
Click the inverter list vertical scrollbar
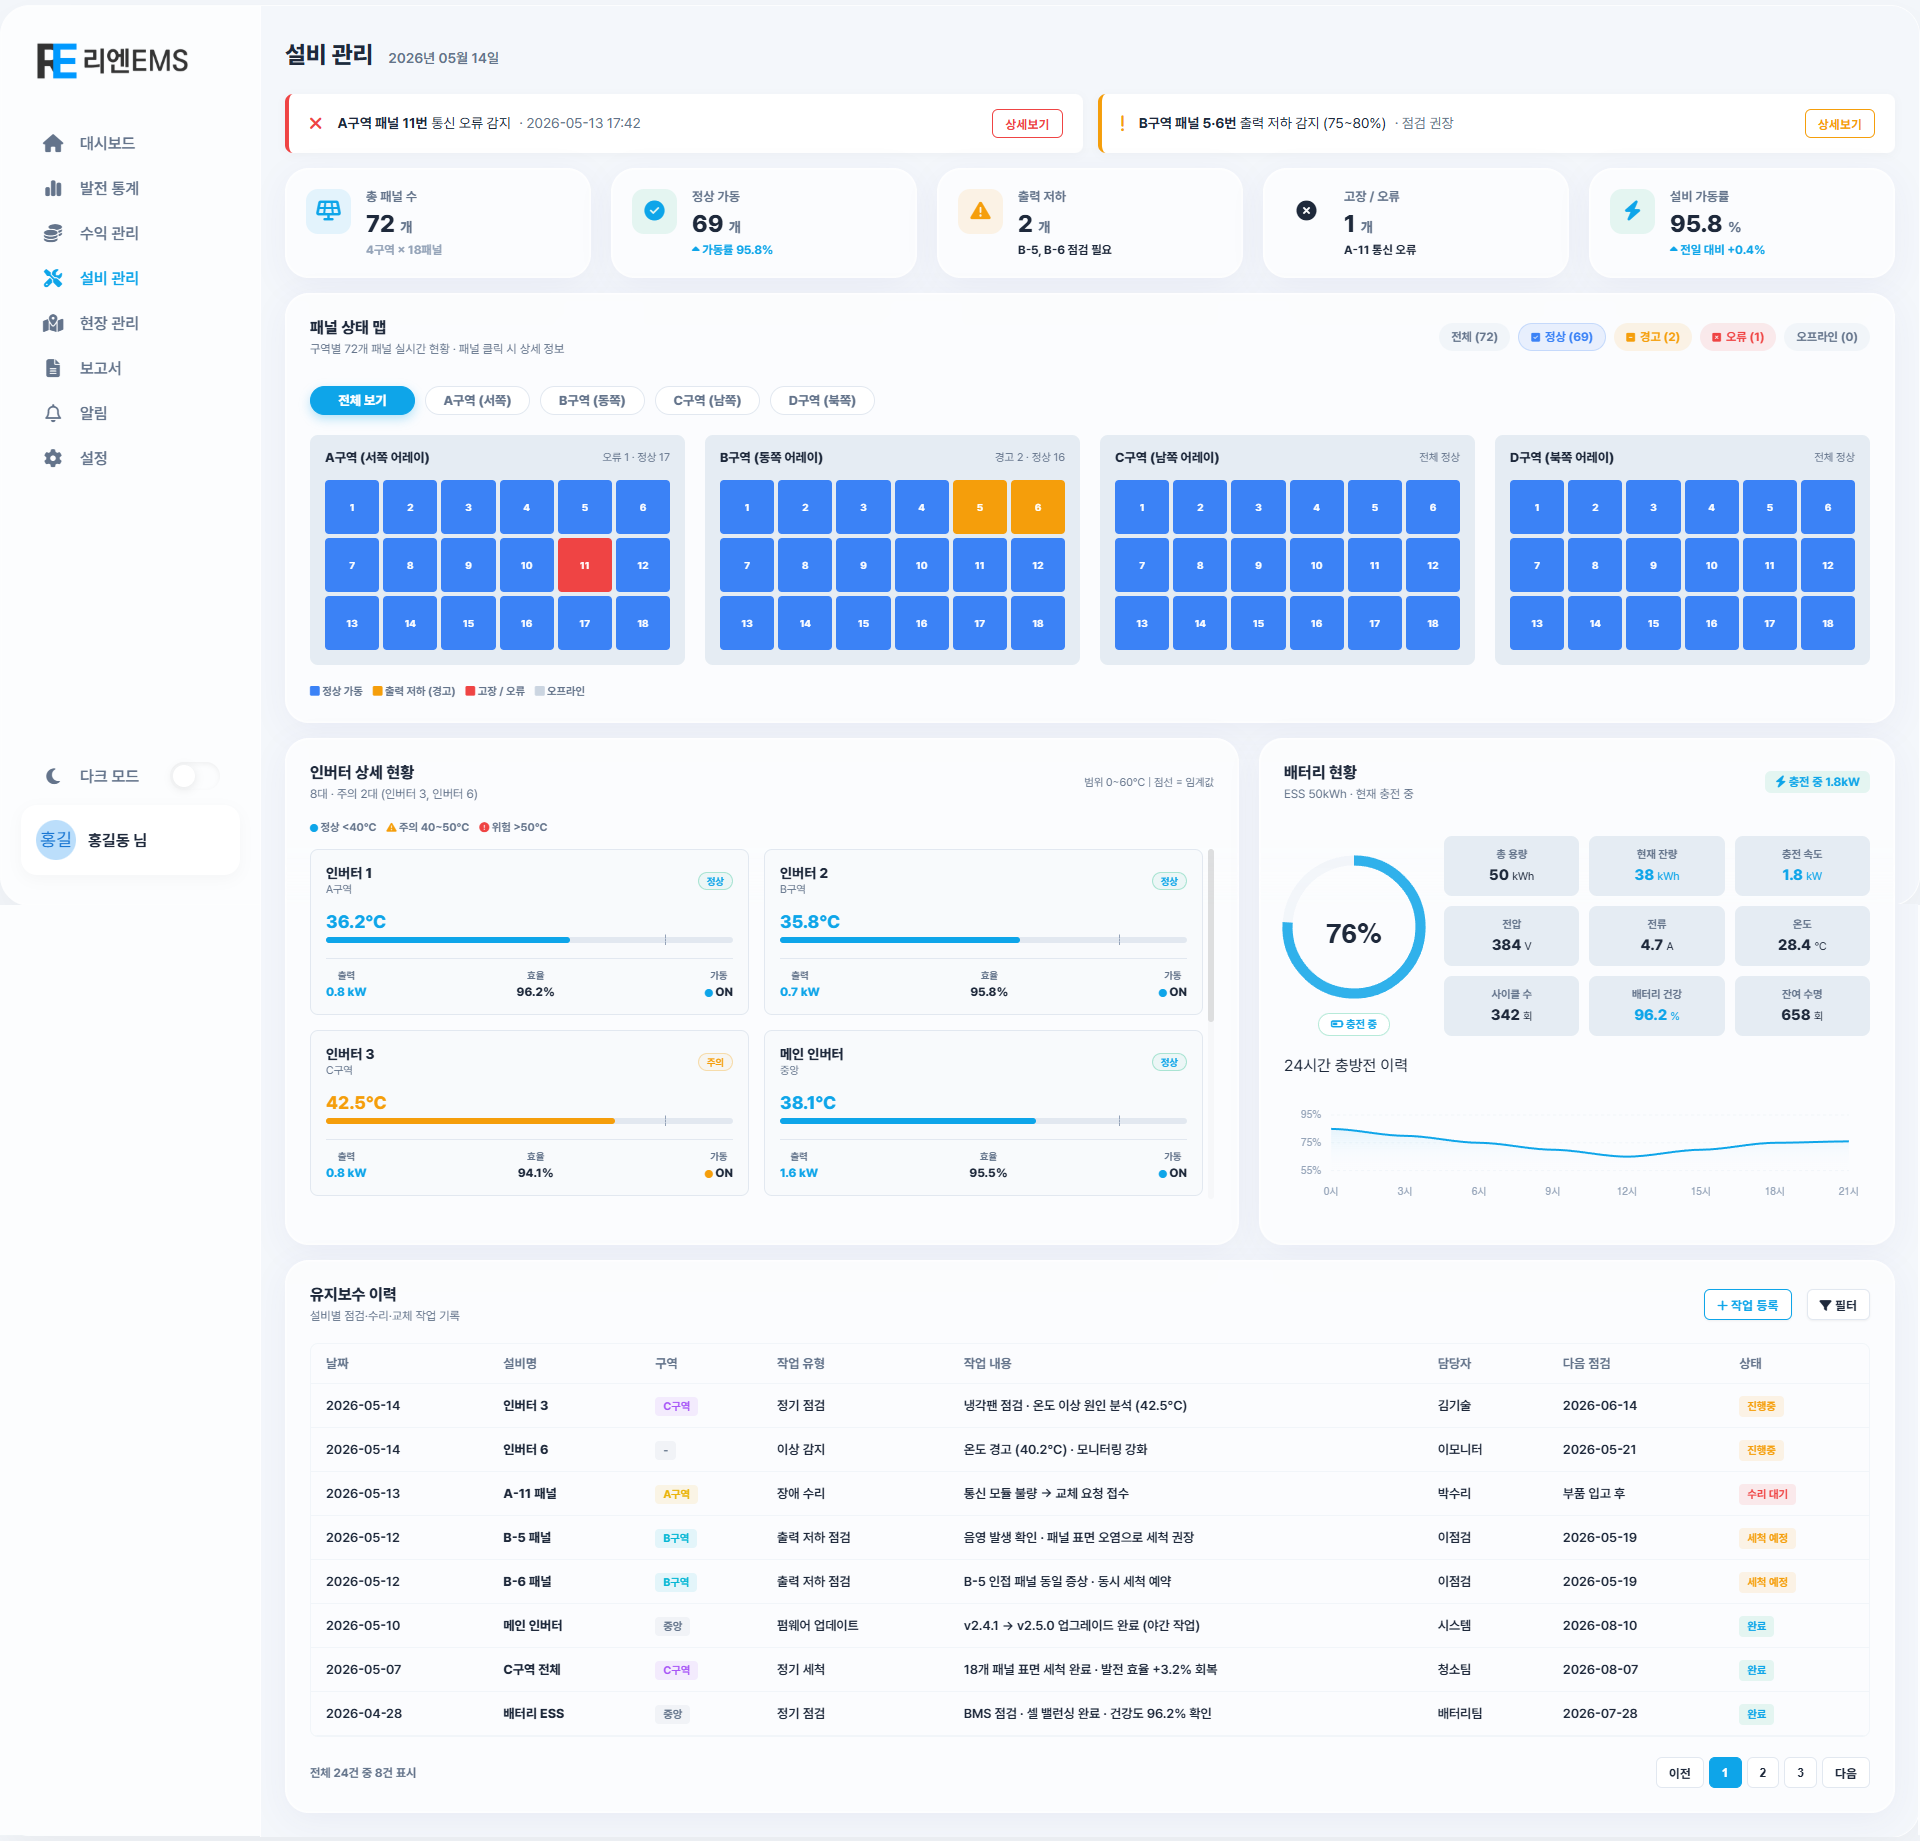pyautogui.click(x=1211, y=935)
